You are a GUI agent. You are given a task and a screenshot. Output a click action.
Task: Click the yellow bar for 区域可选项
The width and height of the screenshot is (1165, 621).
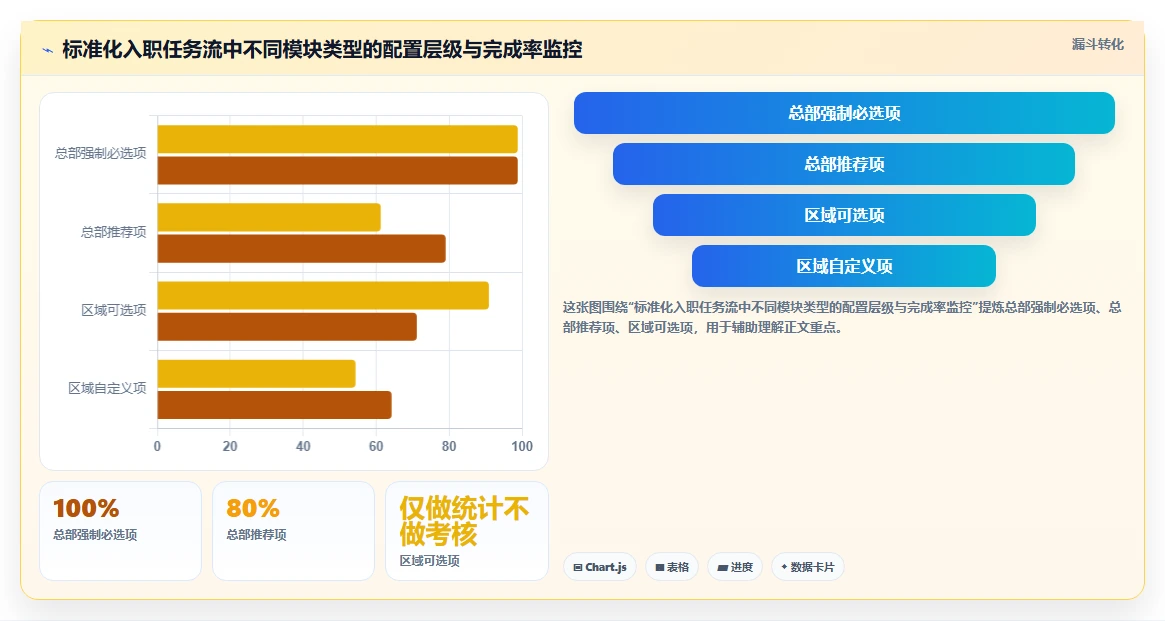click(323, 296)
